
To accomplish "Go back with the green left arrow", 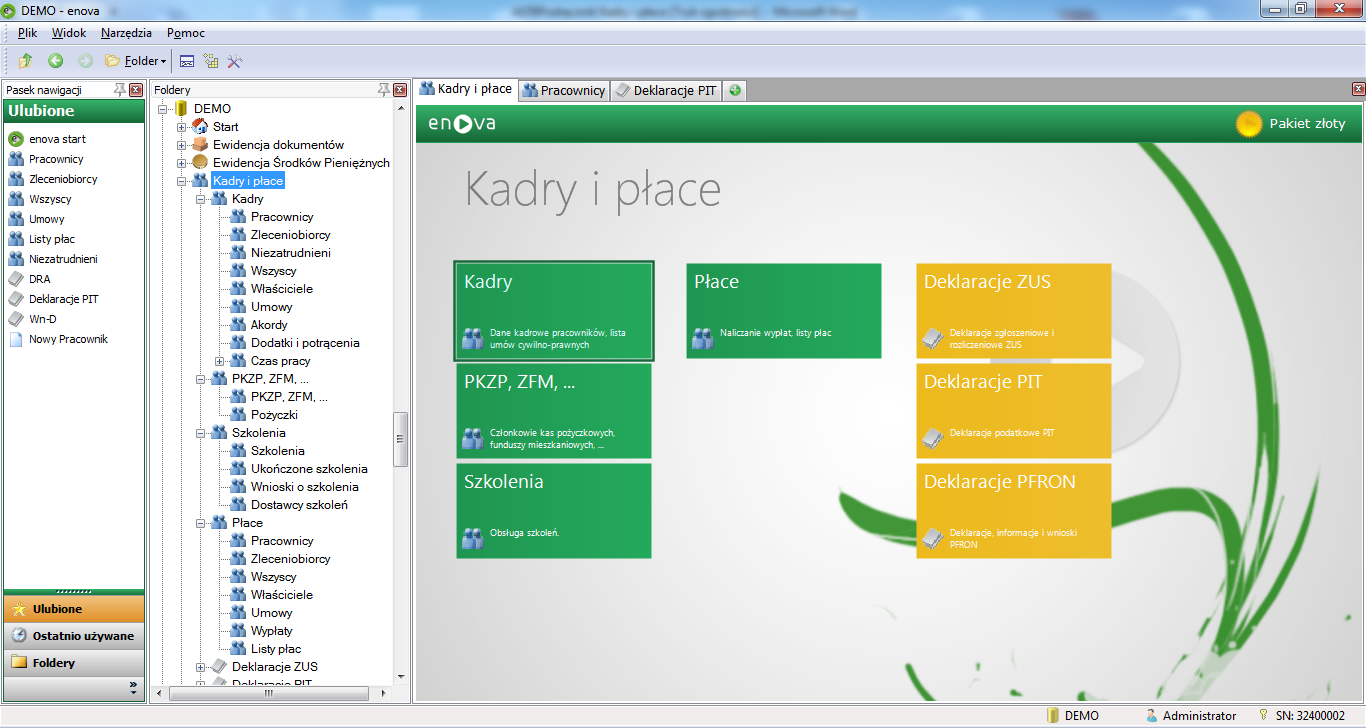I will point(56,61).
